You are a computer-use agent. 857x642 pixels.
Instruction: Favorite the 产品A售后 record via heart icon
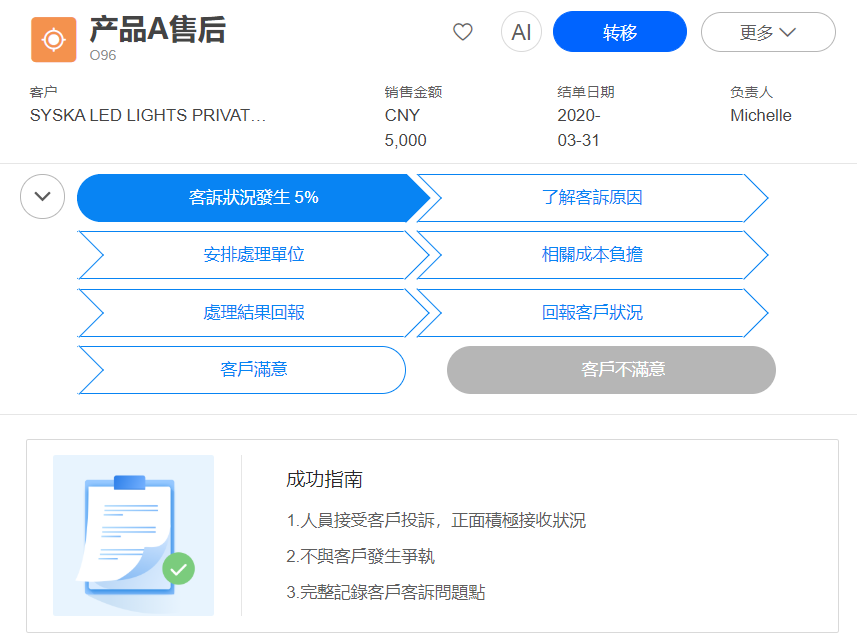point(462,31)
